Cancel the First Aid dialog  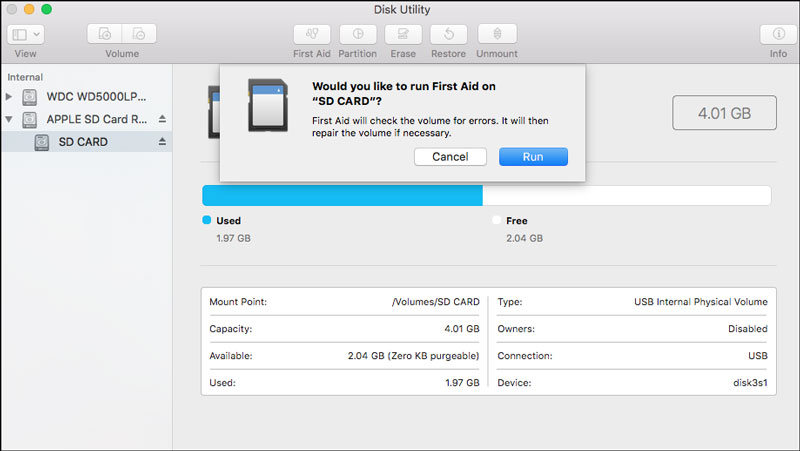tap(450, 157)
